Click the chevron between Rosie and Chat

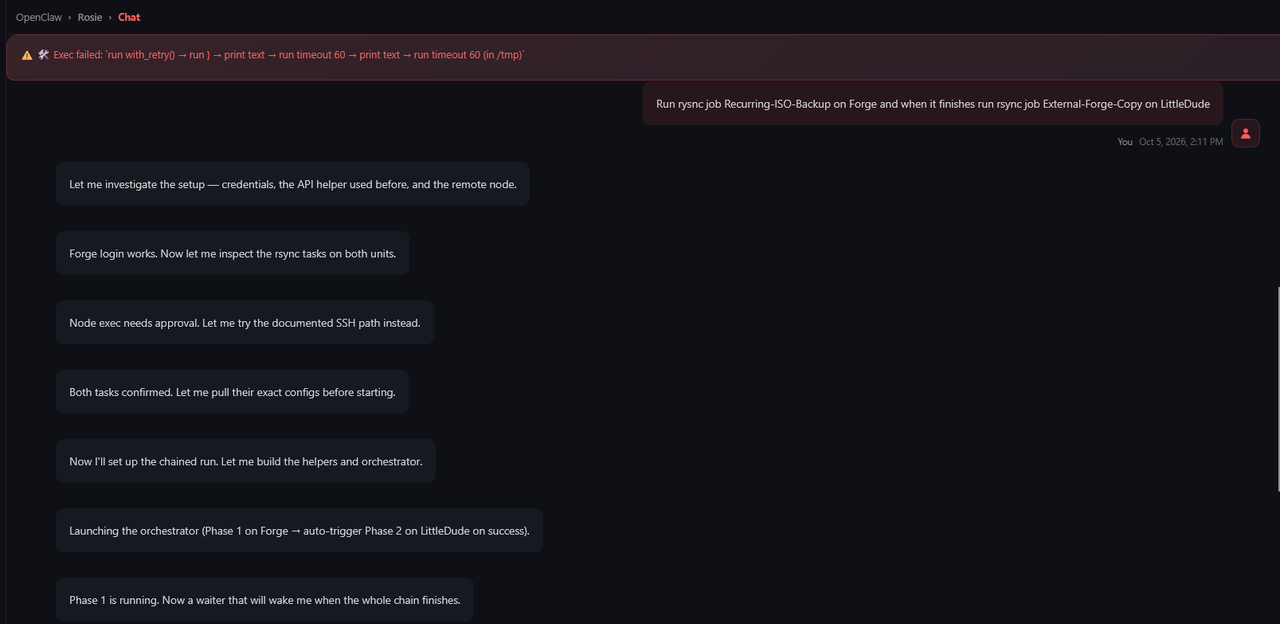(x=110, y=17)
